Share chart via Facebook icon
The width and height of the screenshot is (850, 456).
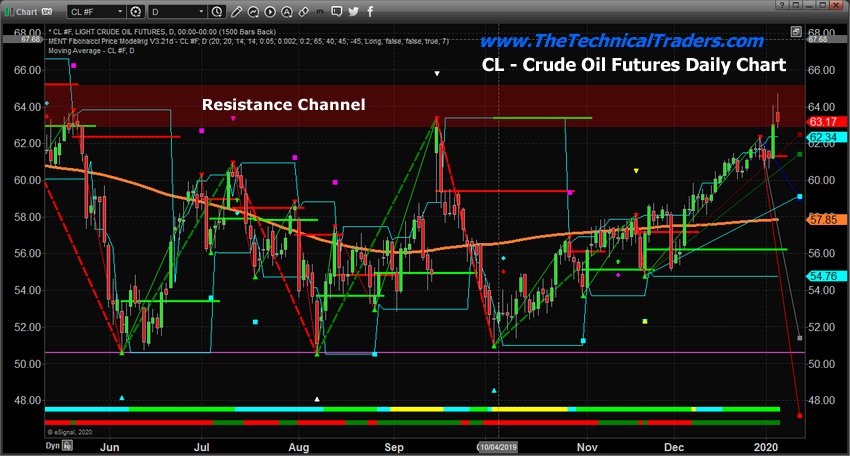[x=370, y=11]
